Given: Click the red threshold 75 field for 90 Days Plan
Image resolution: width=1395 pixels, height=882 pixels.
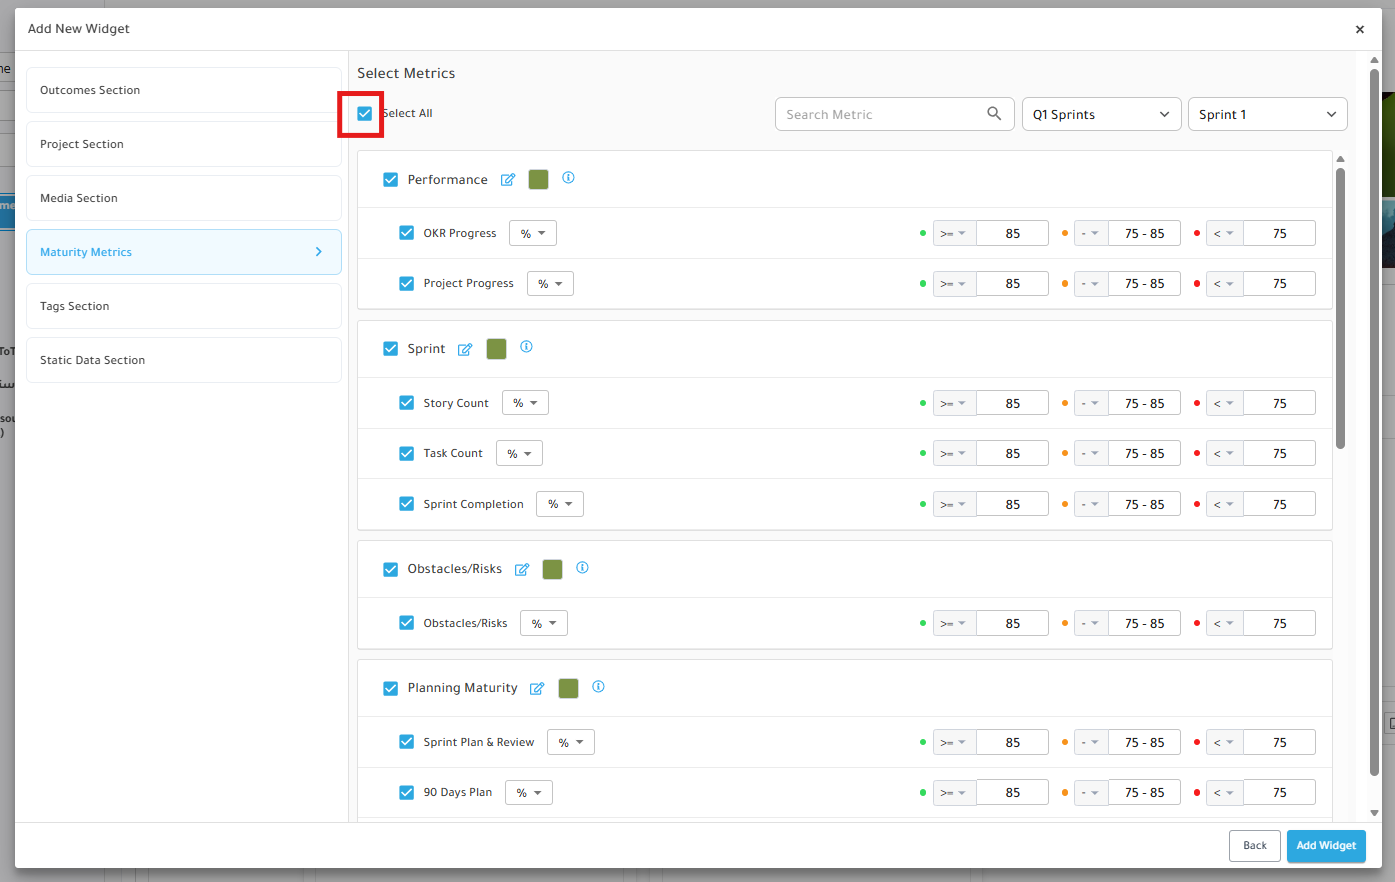Looking at the screenshot, I should point(1279,793).
